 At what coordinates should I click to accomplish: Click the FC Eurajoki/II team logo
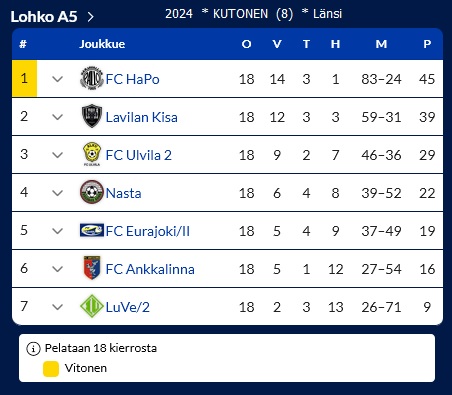tap(92, 230)
